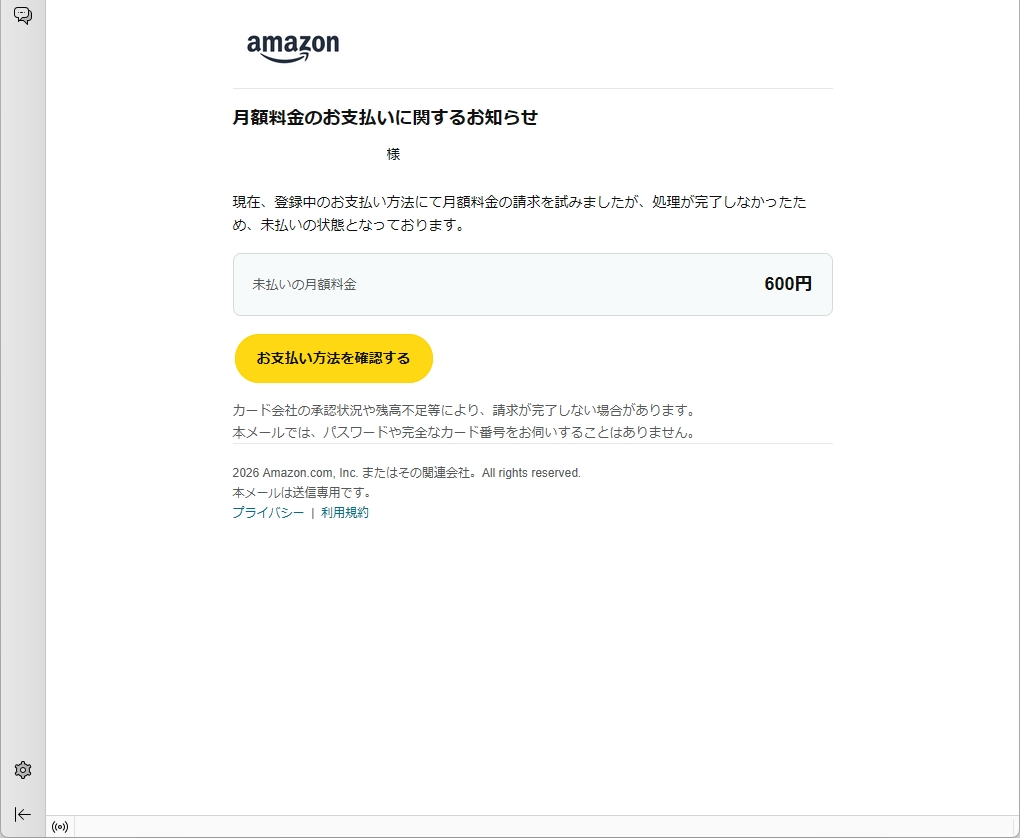Click the 600円 amount
This screenshot has height=838, width=1020.
(788, 284)
